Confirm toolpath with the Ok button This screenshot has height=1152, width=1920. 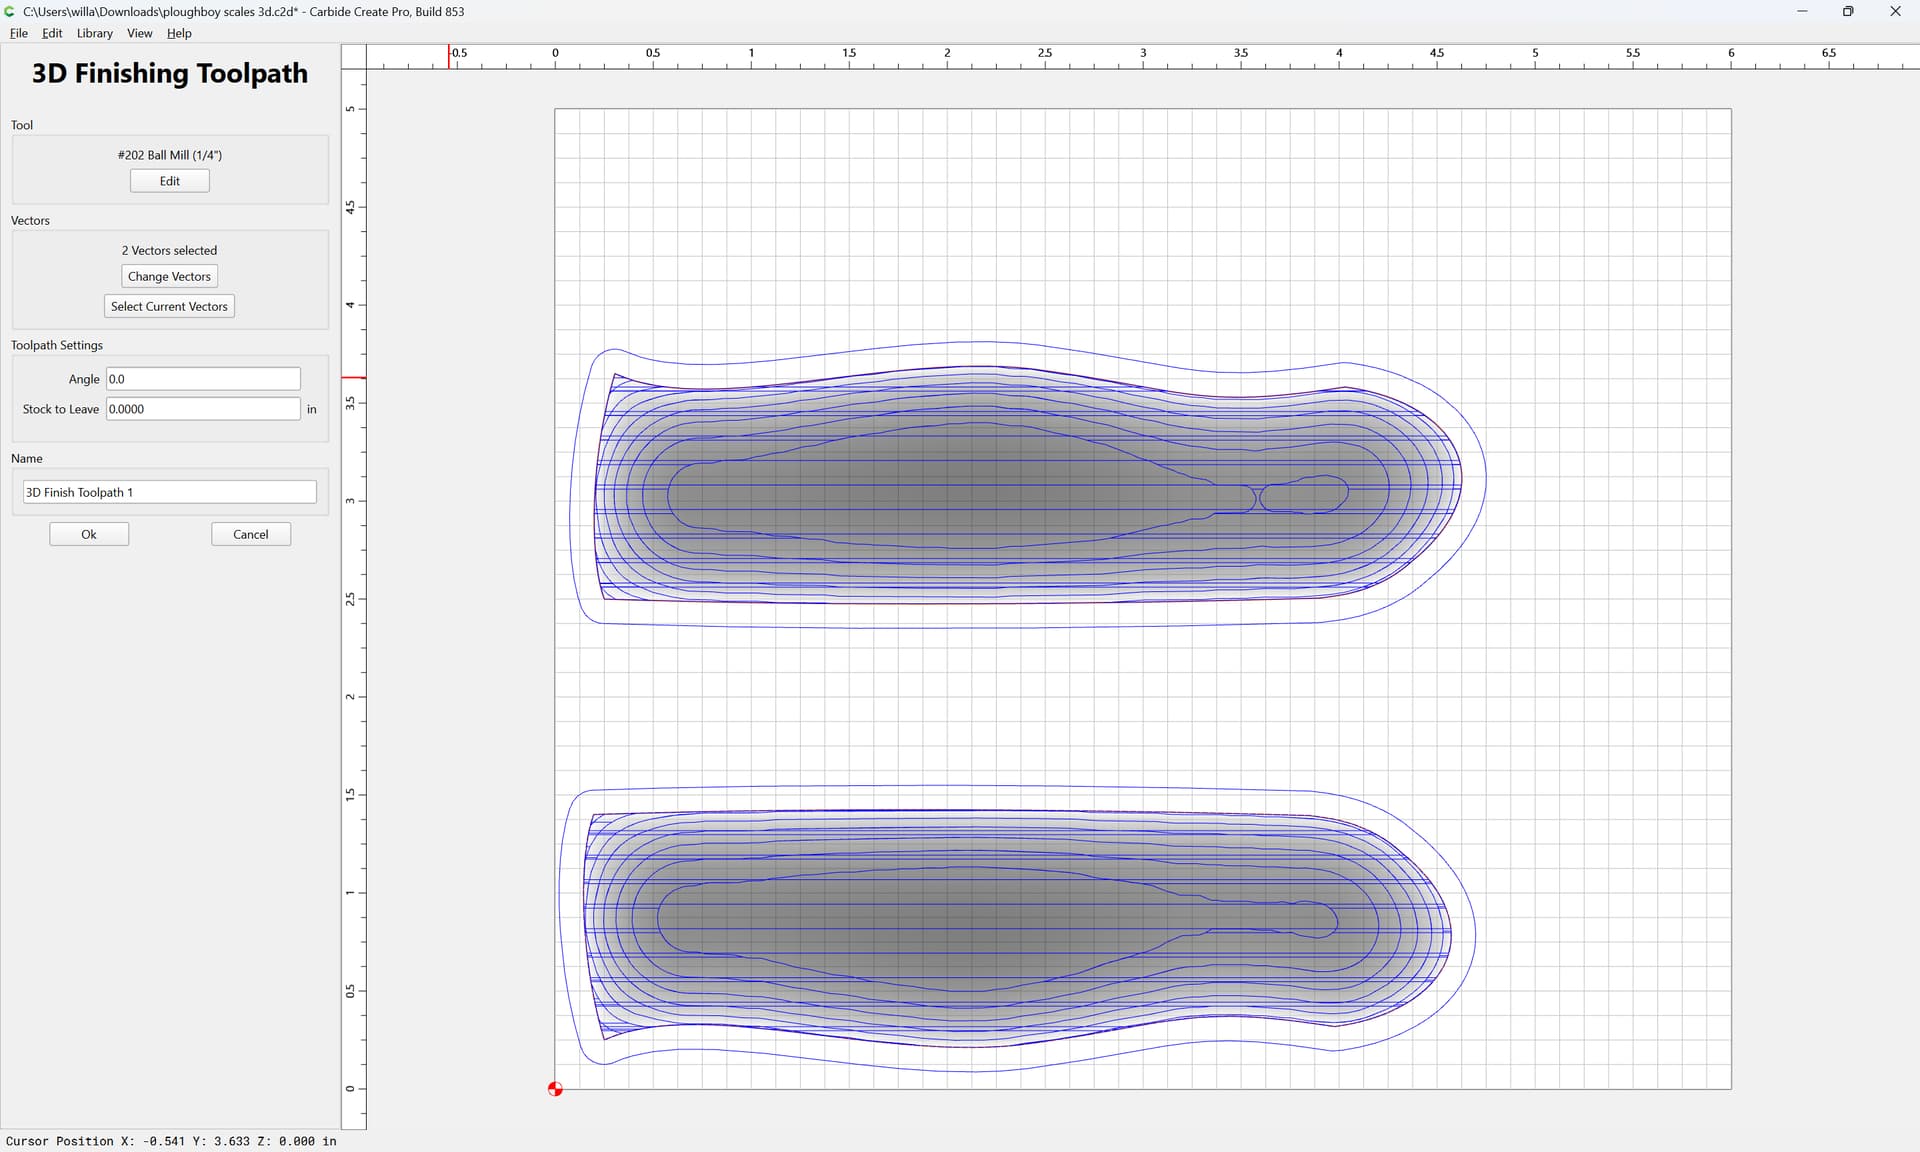pyautogui.click(x=89, y=534)
